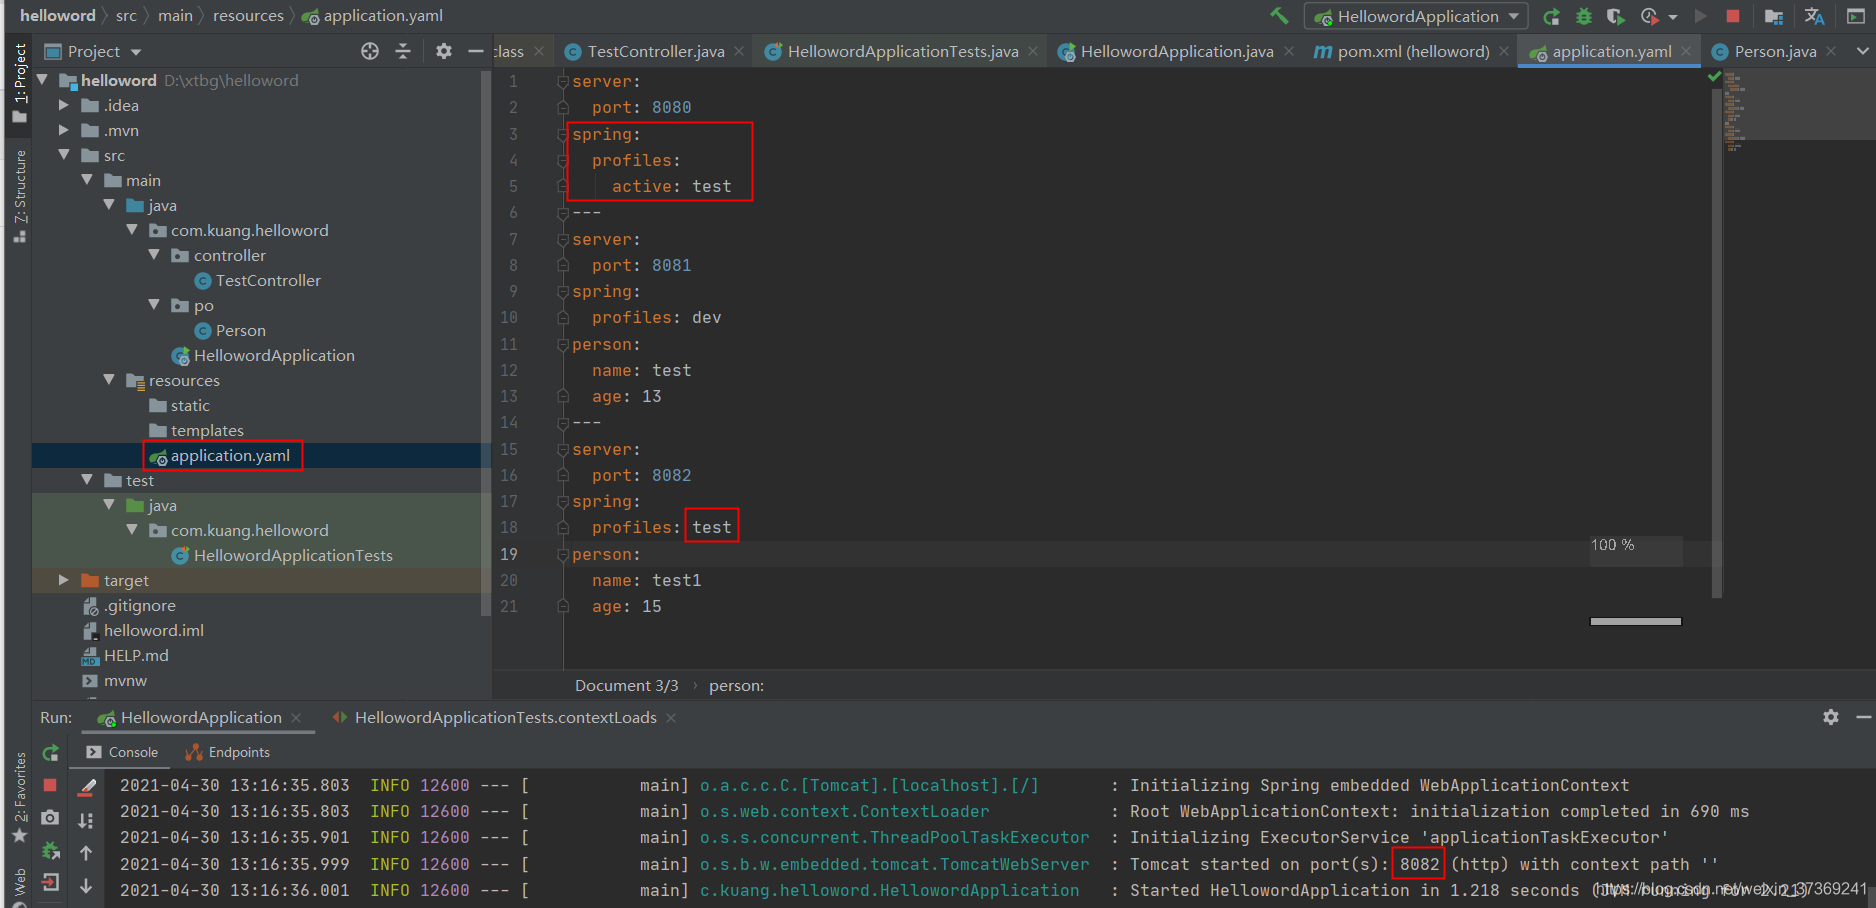This screenshot has width=1876, height=908.
Task: Start a Debug session with the bug icon
Action: 1583,16
